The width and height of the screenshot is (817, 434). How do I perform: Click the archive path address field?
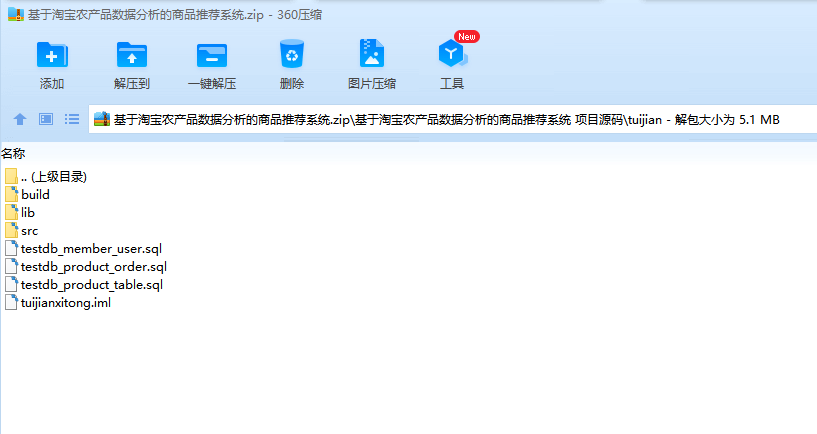tap(452, 119)
